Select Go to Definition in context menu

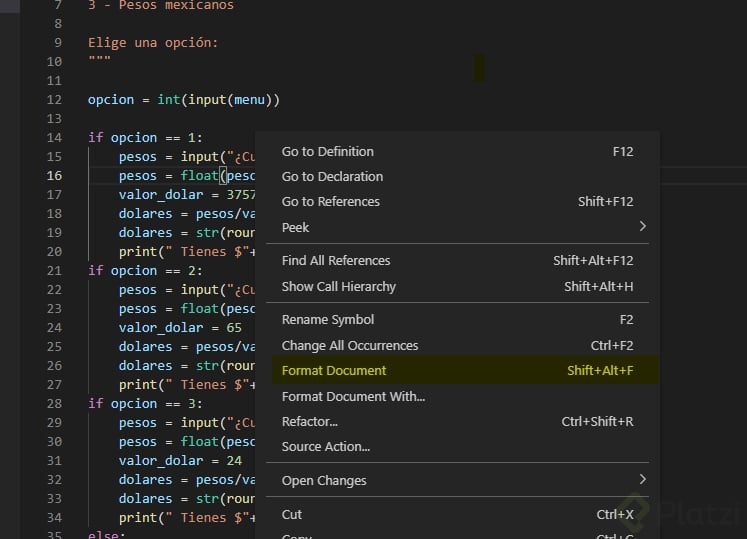point(457,152)
